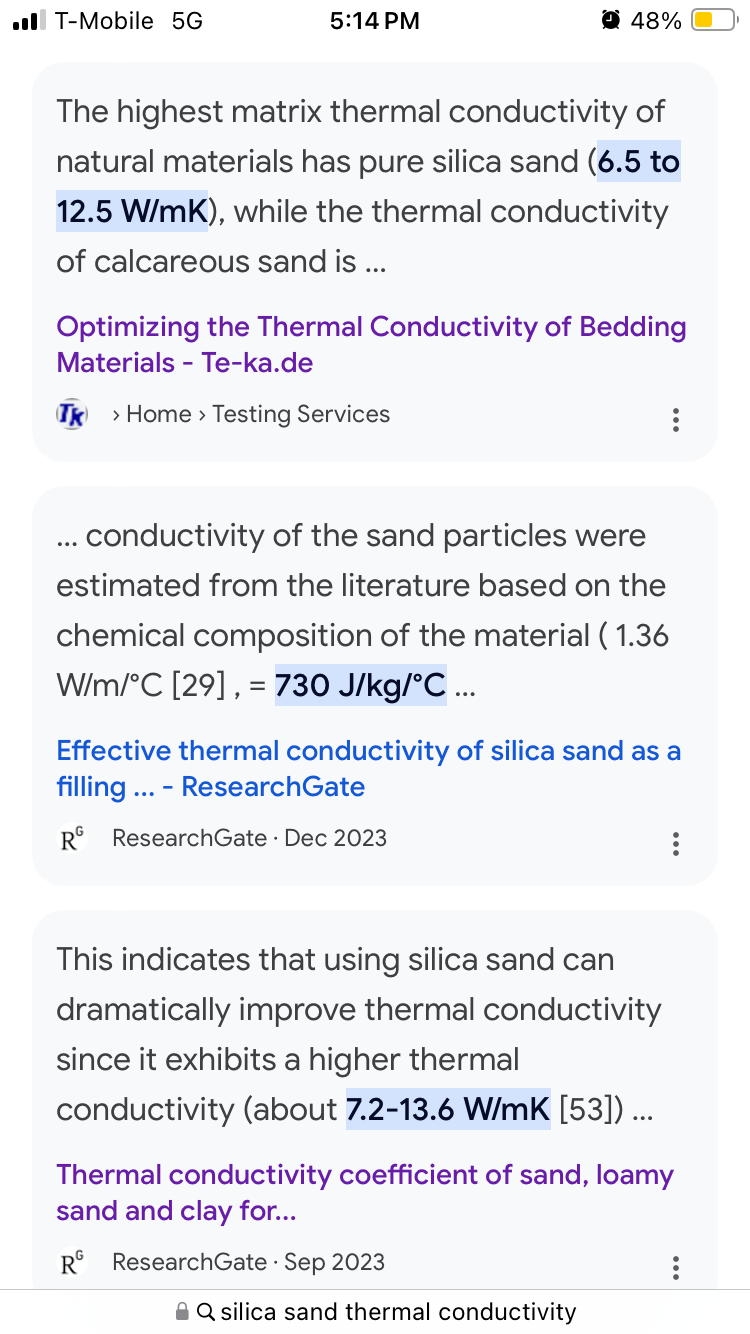Viewport: 750px width, 1334px height.
Task: Tap the lock icon in address bar
Action: (x=182, y=1311)
